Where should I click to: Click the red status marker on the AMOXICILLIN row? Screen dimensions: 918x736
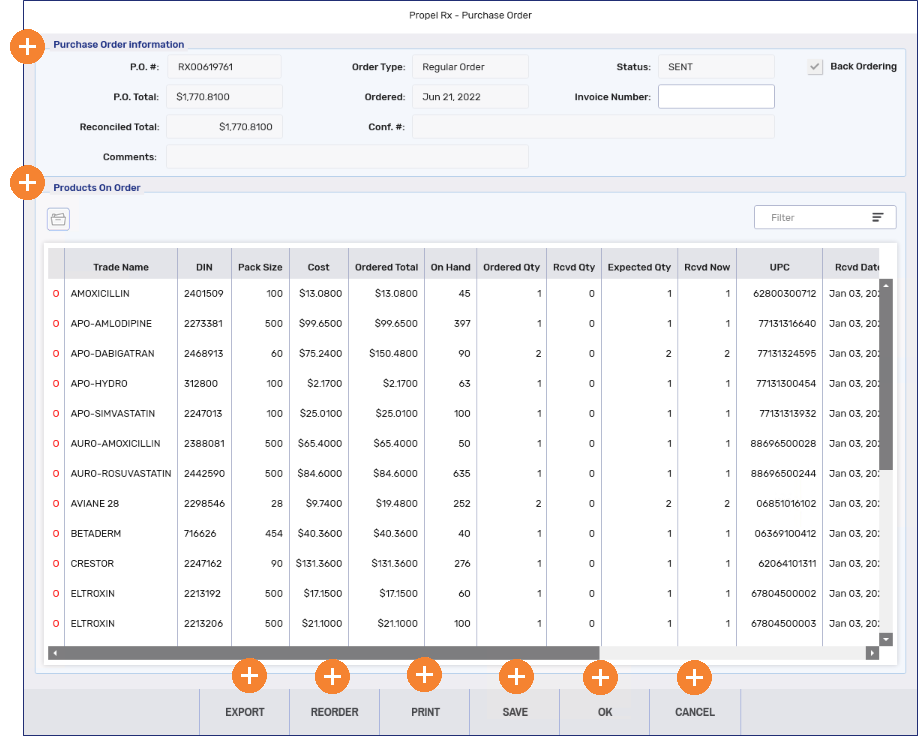click(x=56, y=294)
